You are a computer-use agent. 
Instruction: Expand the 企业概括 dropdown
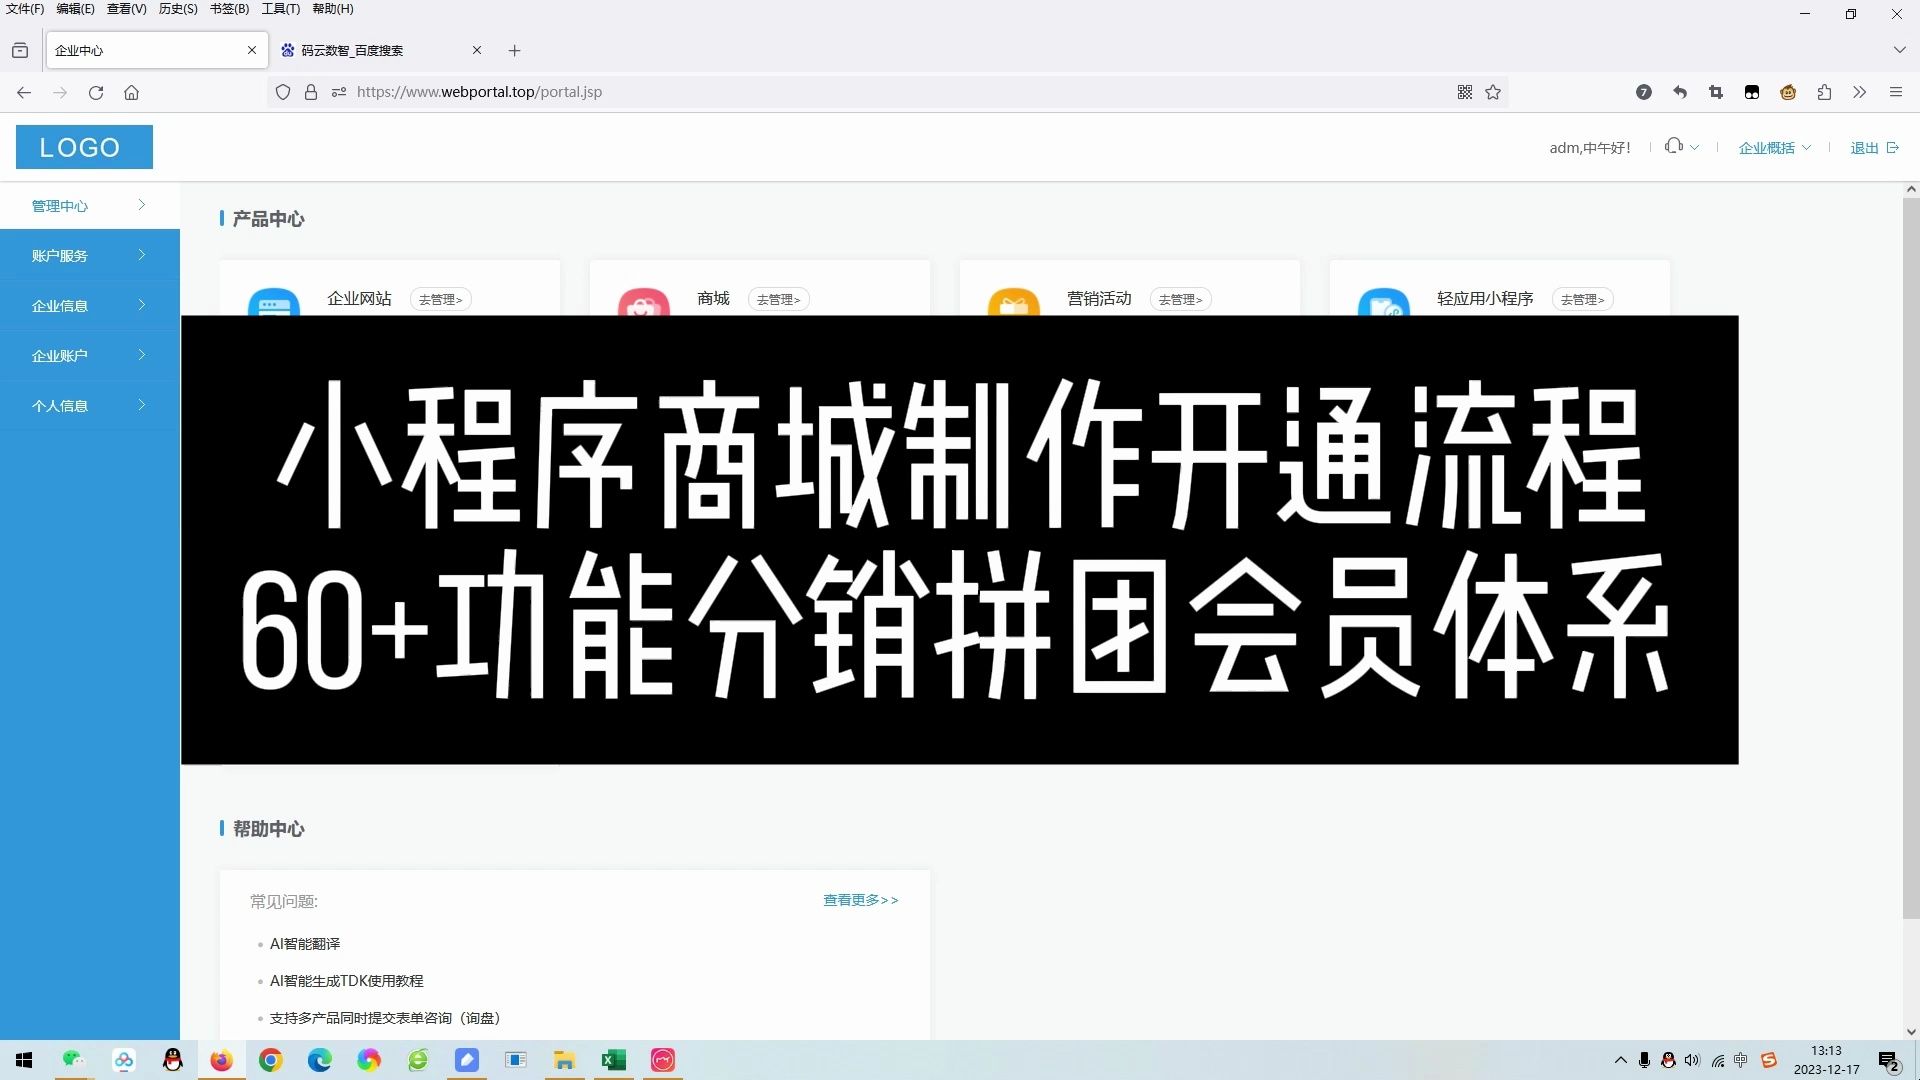[x=1774, y=148]
